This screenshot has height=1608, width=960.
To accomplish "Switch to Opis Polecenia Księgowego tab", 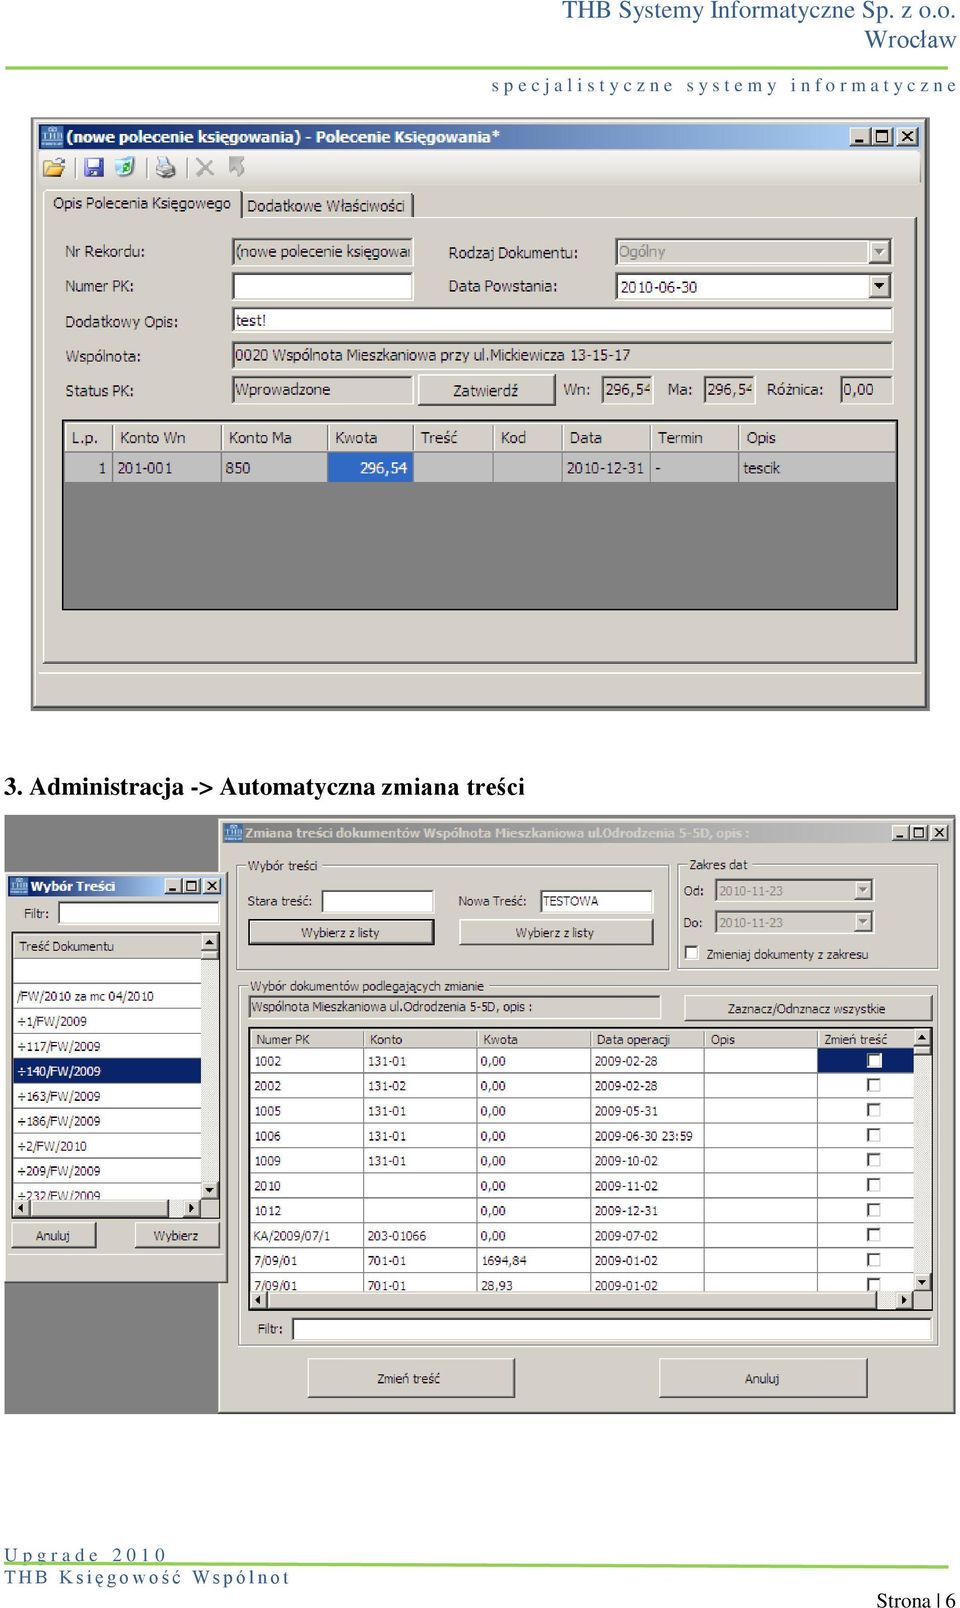I will [142, 203].
